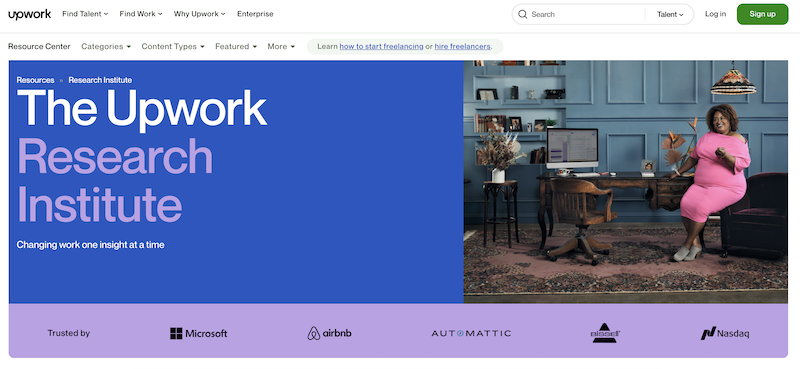Click 'Changing work one insight at a time'
The height and width of the screenshot is (369, 800).
(90, 245)
